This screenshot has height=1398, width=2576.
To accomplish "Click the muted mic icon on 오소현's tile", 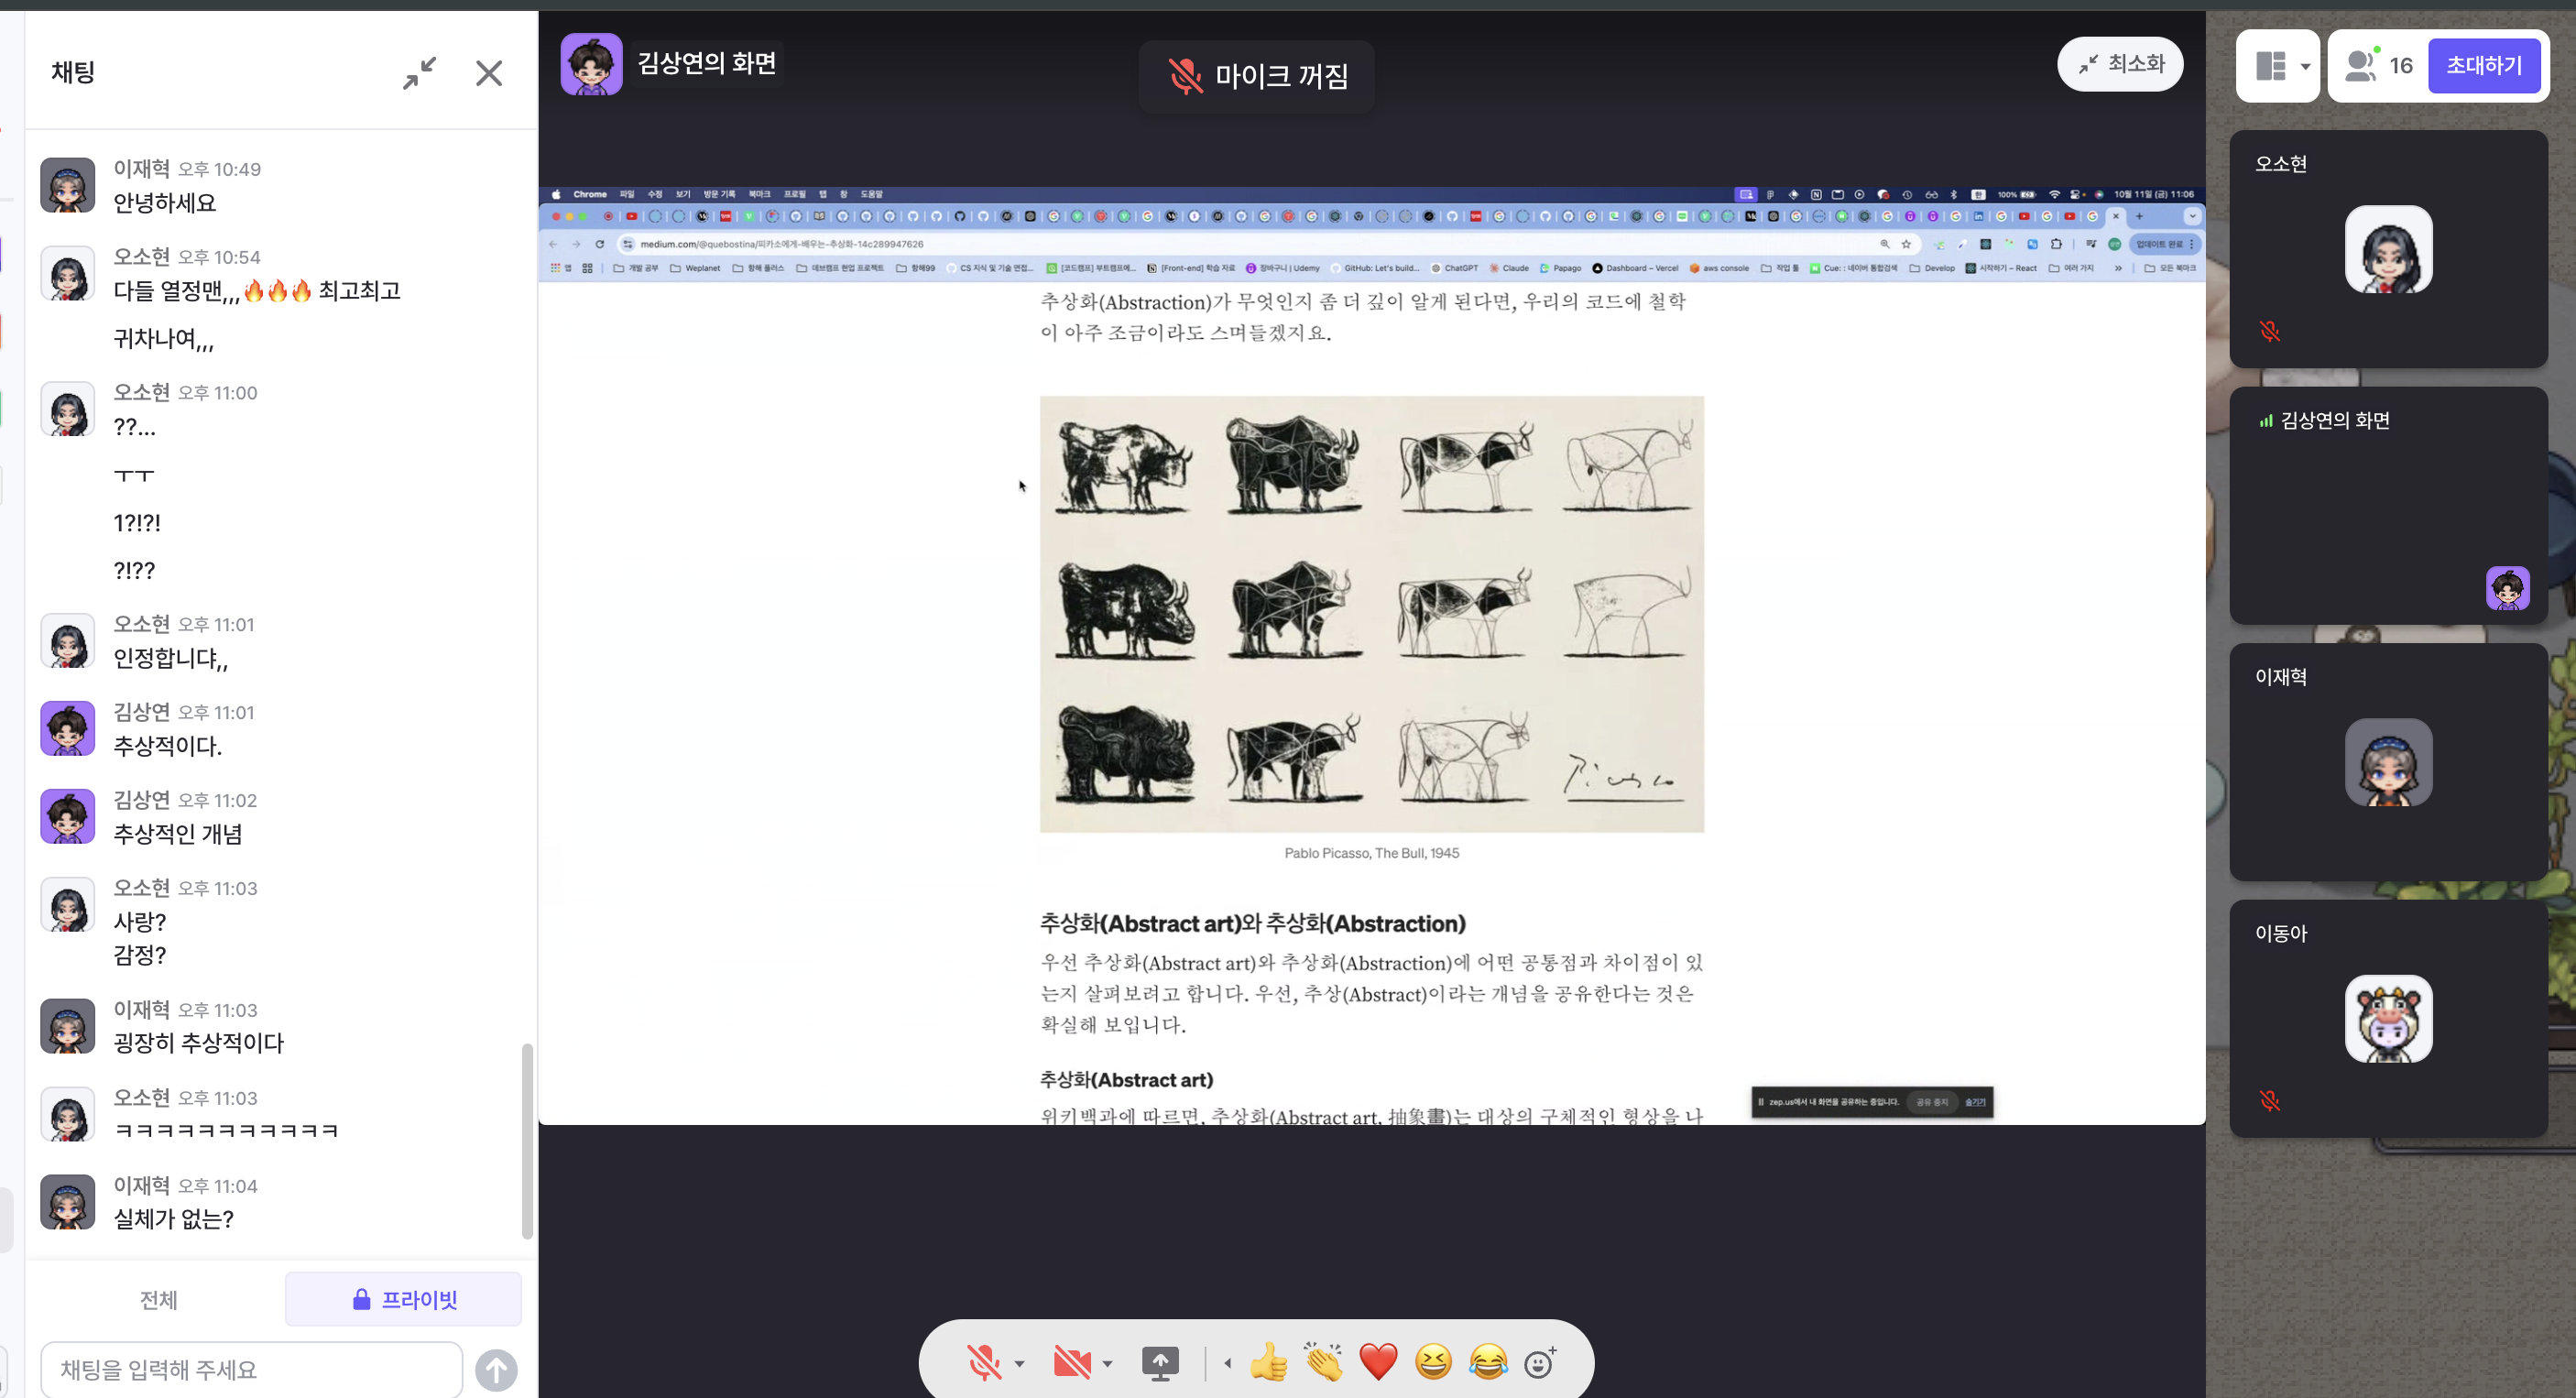I will 2270,331.
